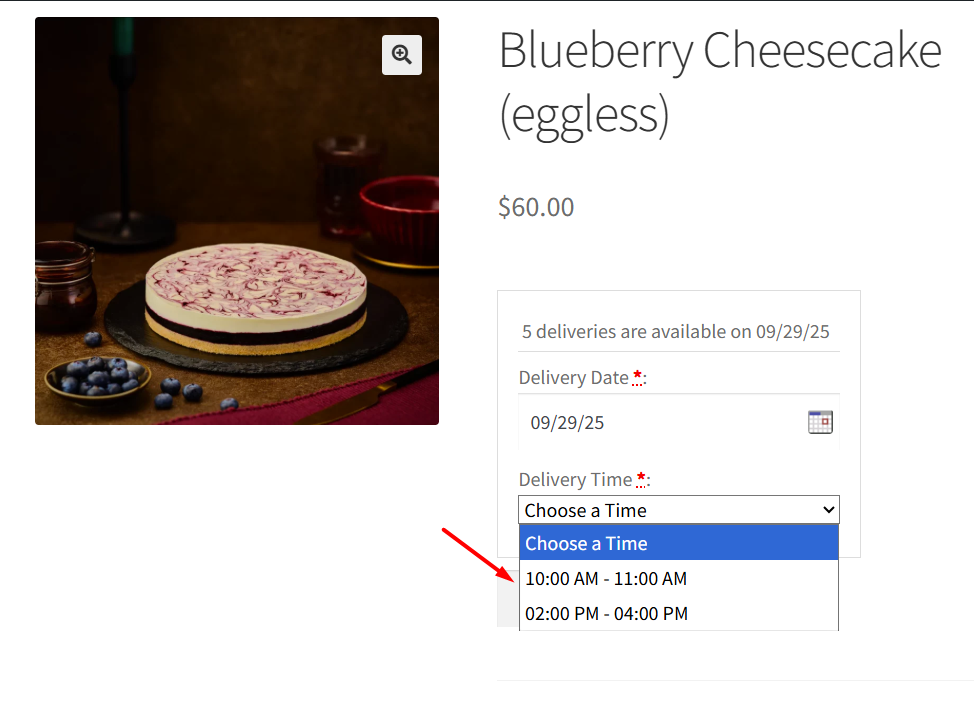Click the Delivery Date field showing 09/29/25

[660, 422]
